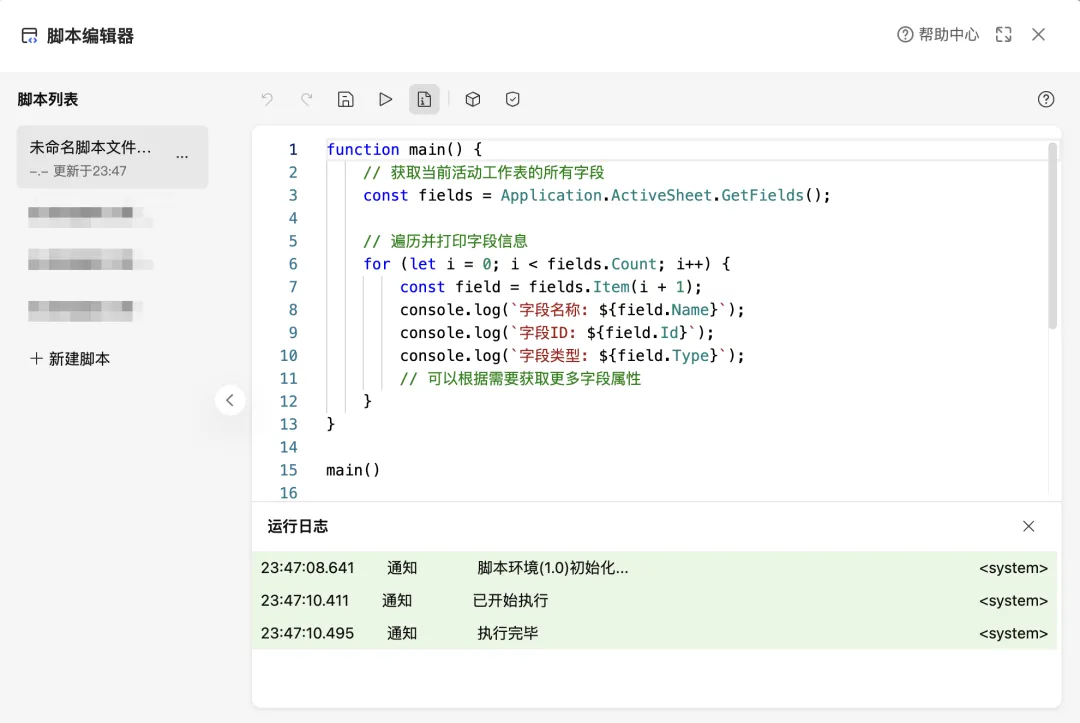Select the log row 执行完毕
1080x723 pixels.
[654, 633]
